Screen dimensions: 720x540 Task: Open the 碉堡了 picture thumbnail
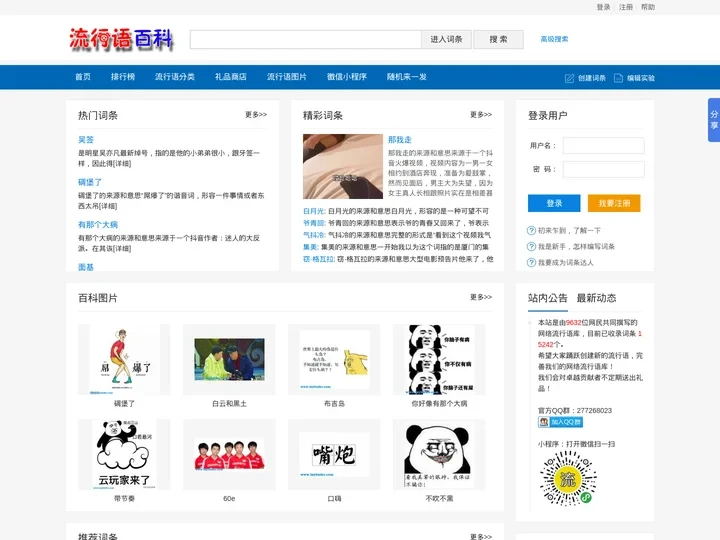[x=124, y=360]
